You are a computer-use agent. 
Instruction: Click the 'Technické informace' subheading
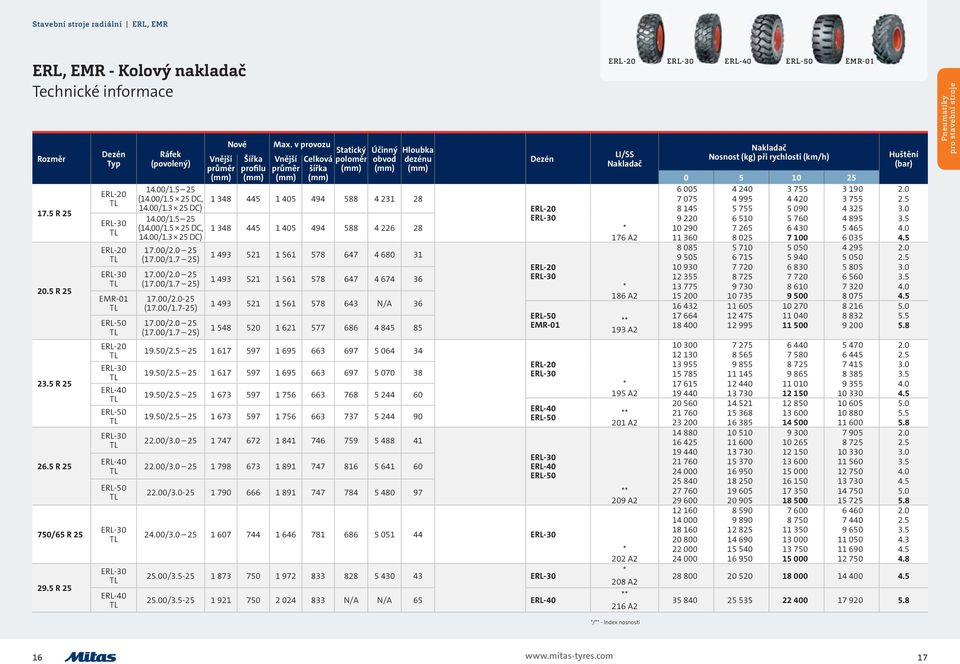(102, 92)
